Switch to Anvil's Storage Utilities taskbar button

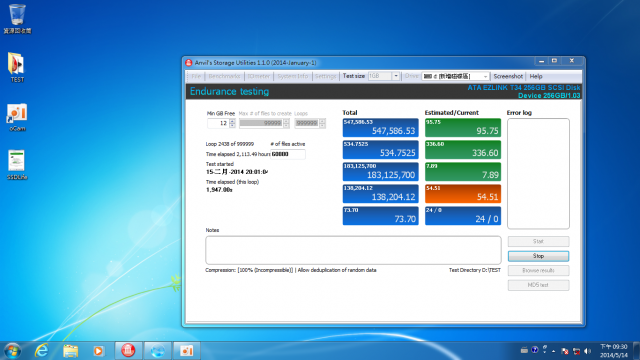point(128,351)
